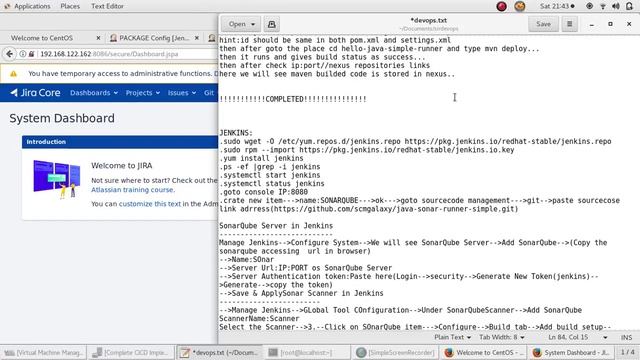Switch to devops.txt taskbar item

(x=220, y=353)
